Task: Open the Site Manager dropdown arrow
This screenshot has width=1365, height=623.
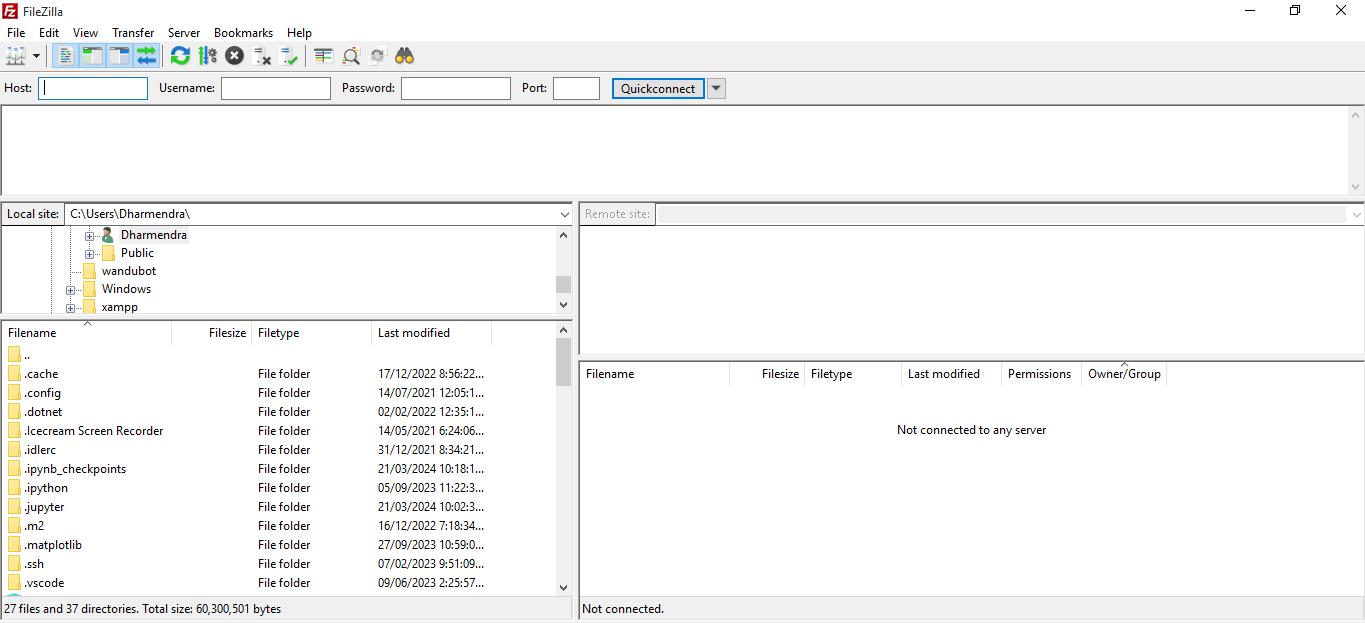Action: point(37,56)
